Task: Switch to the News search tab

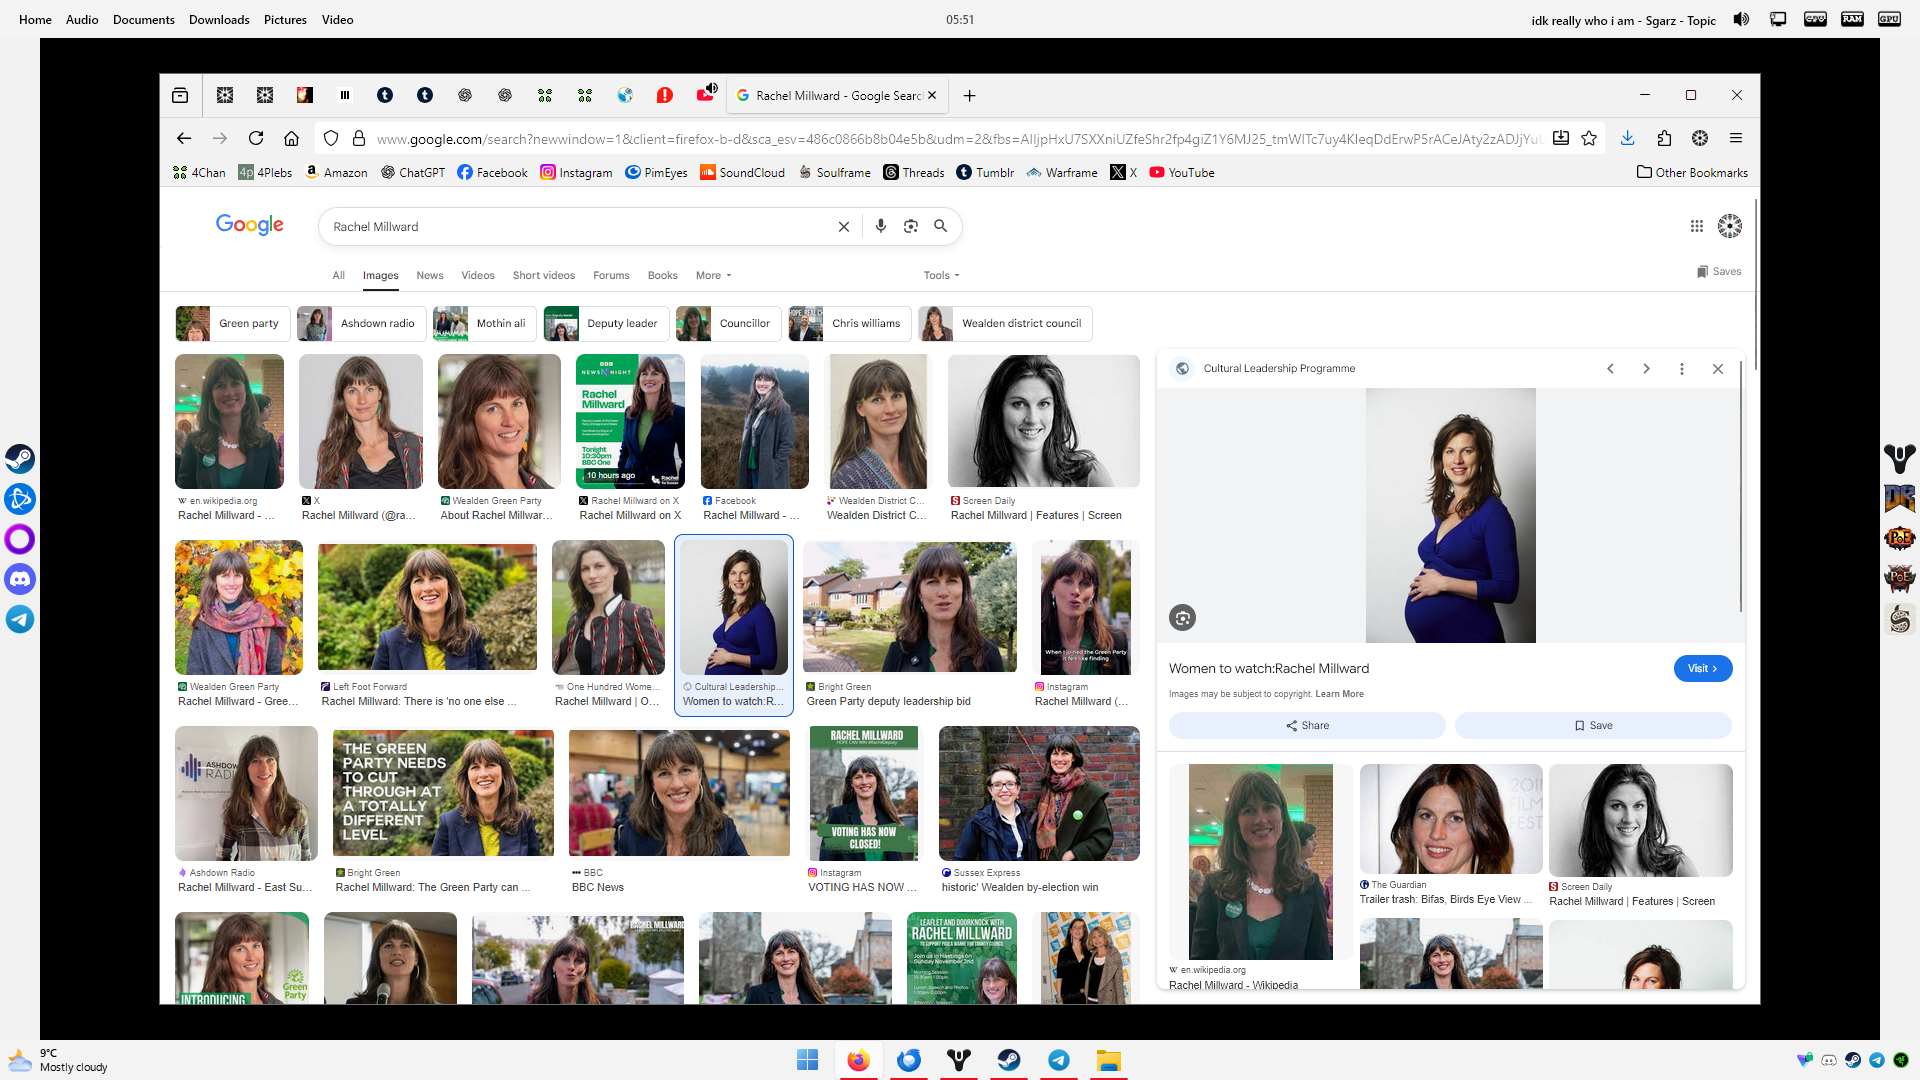Action: [x=429, y=275]
